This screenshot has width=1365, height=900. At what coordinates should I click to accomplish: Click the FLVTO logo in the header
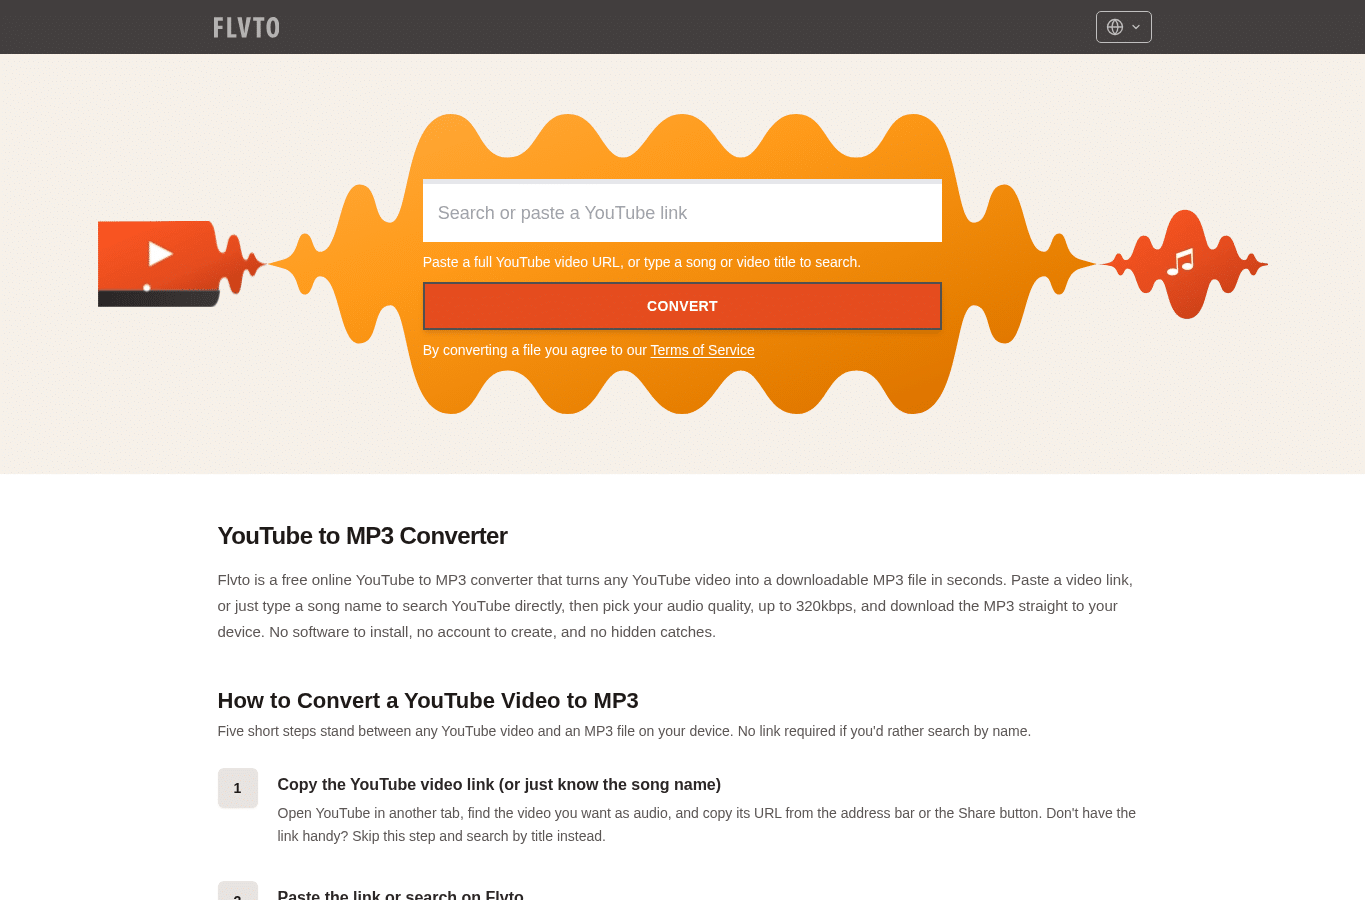coord(246,27)
